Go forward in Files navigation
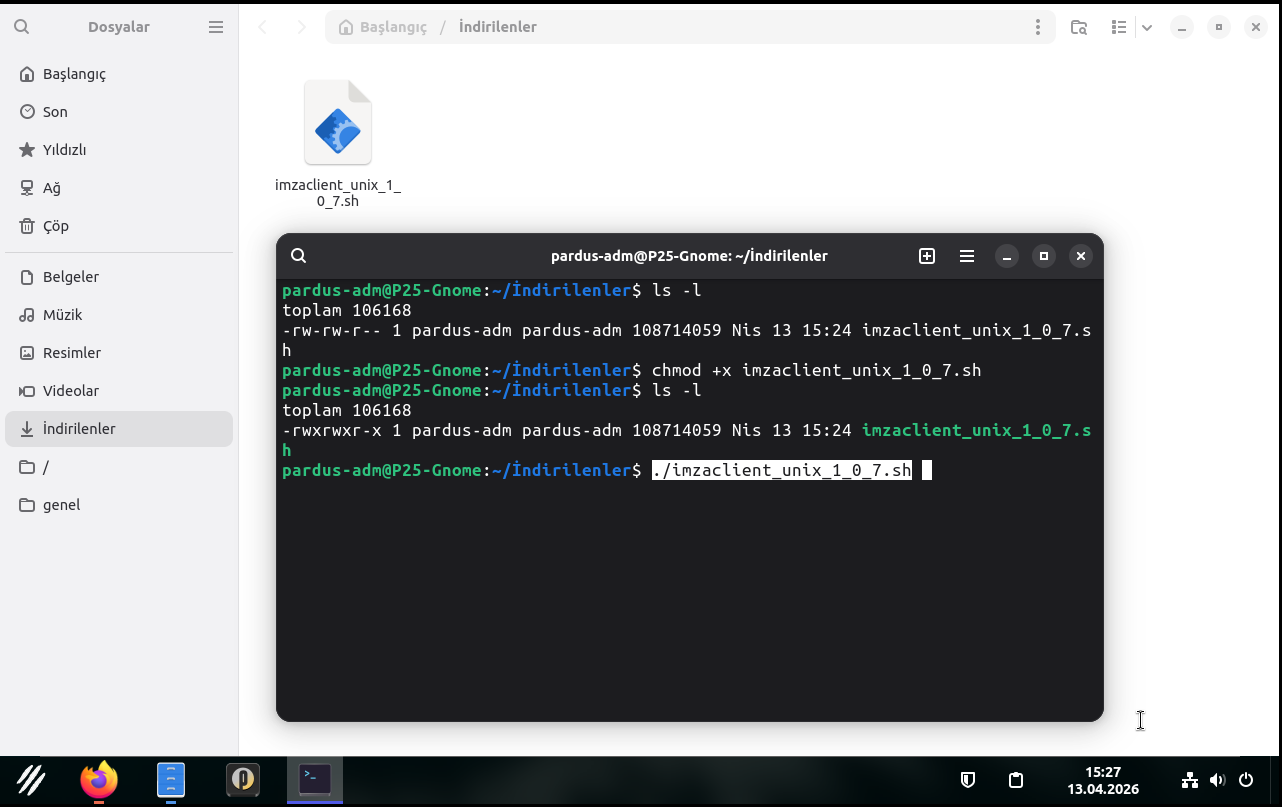This screenshot has height=807, width=1282. [x=301, y=27]
